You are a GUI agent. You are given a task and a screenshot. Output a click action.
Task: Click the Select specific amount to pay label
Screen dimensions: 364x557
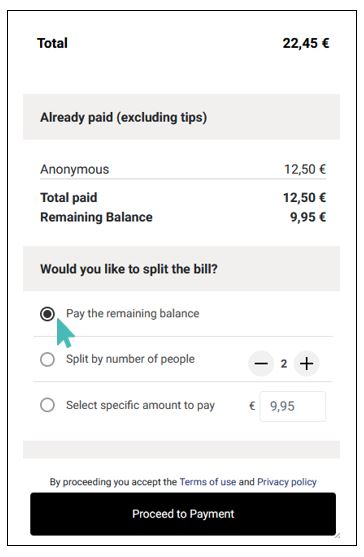click(140, 405)
